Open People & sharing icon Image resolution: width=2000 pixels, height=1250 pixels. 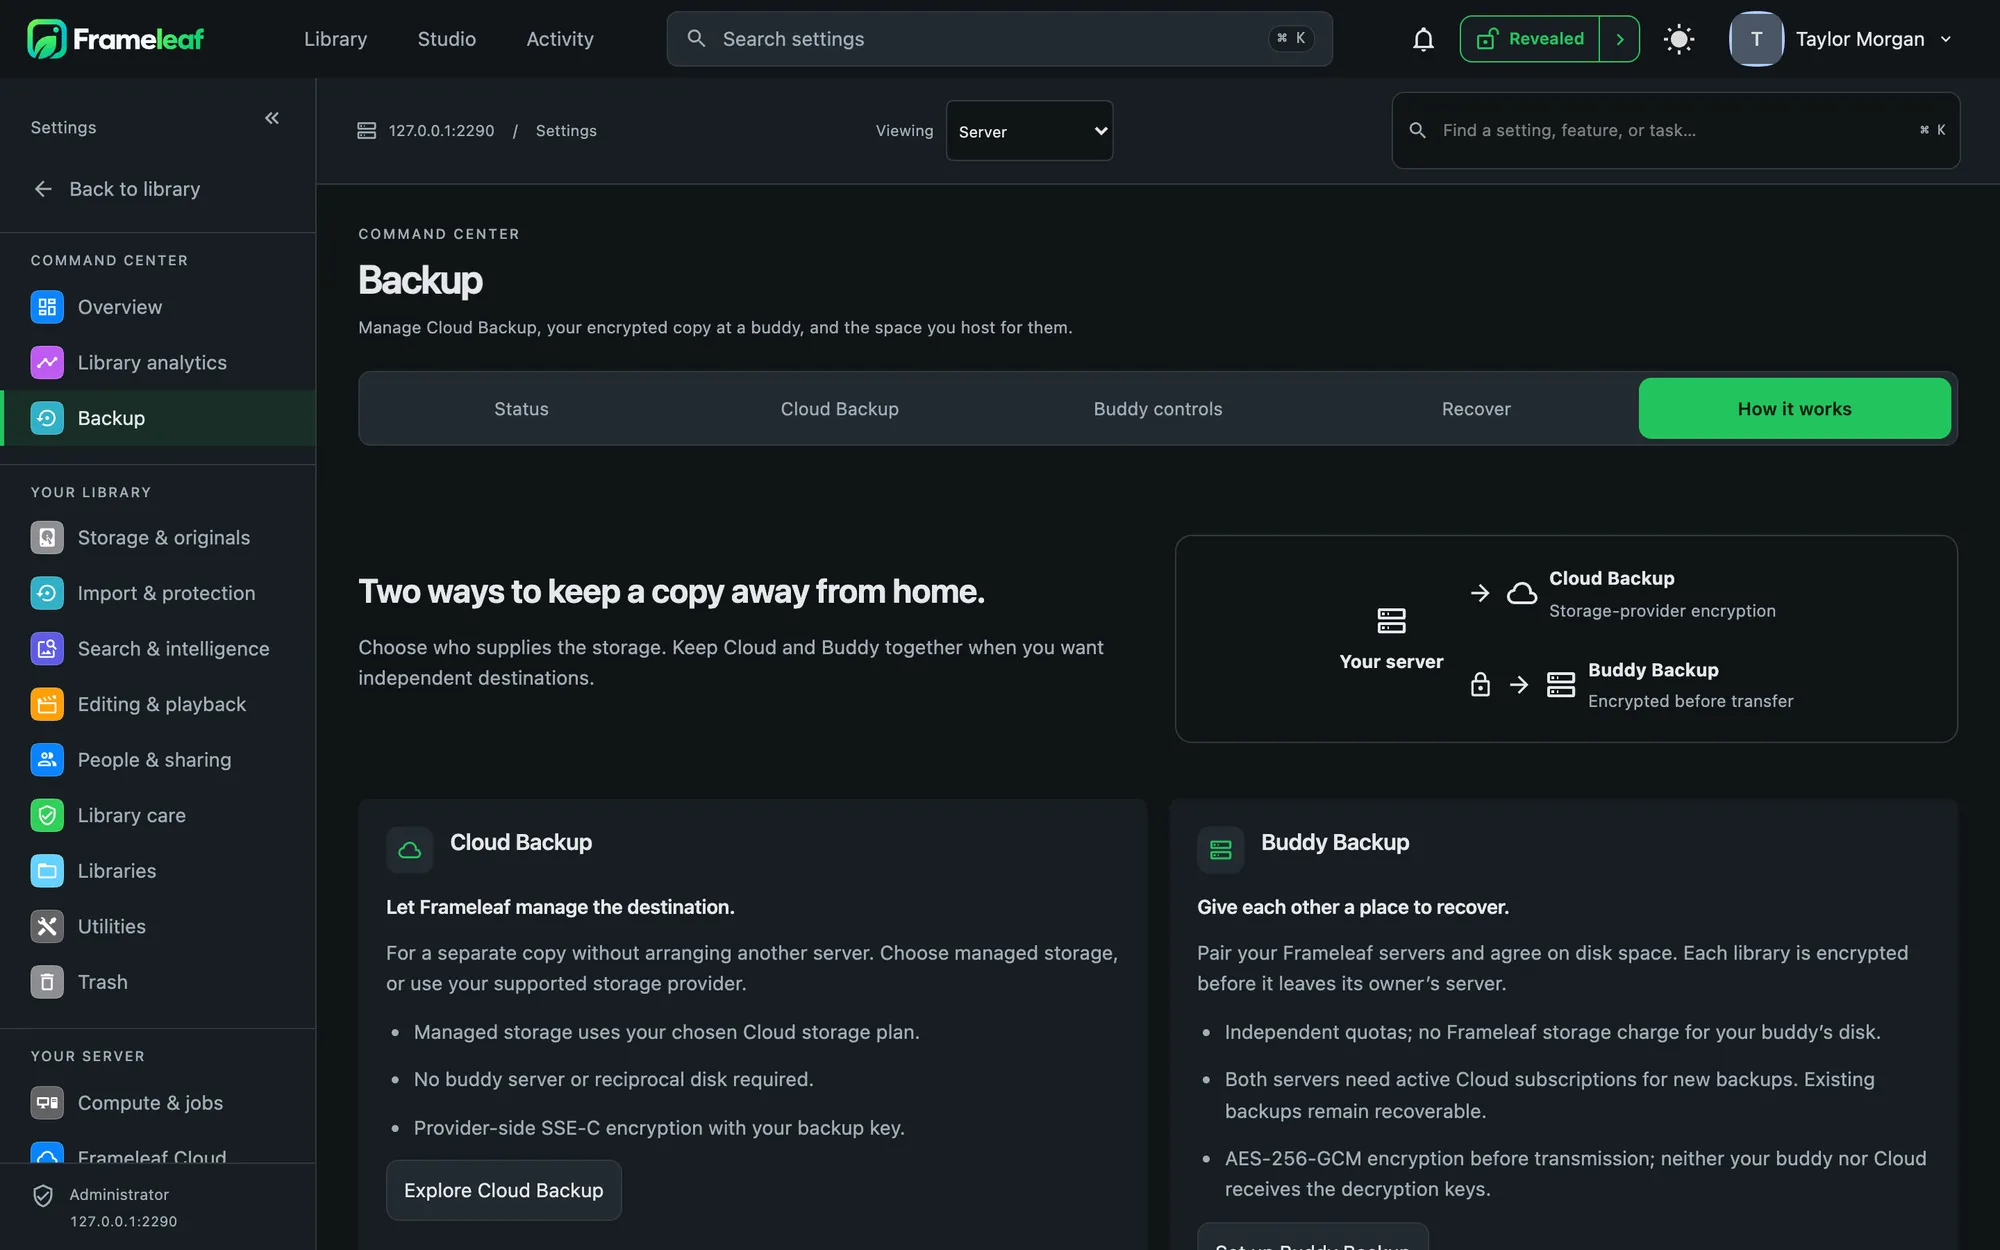(47, 760)
